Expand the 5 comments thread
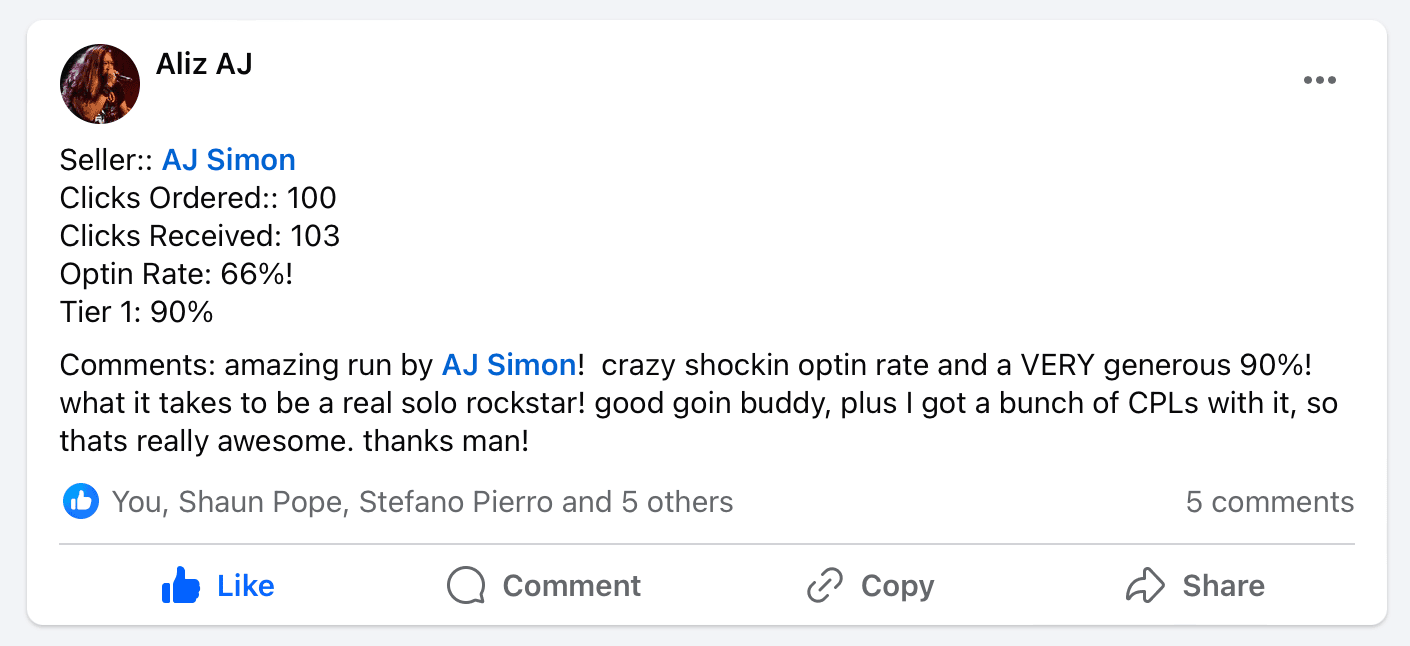 [x=1269, y=502]
